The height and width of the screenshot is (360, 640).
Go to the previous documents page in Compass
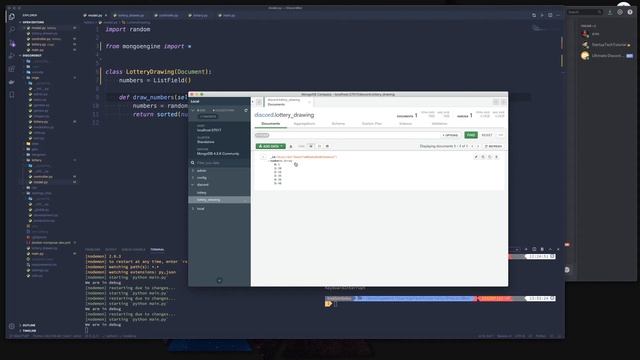(472, 146)
